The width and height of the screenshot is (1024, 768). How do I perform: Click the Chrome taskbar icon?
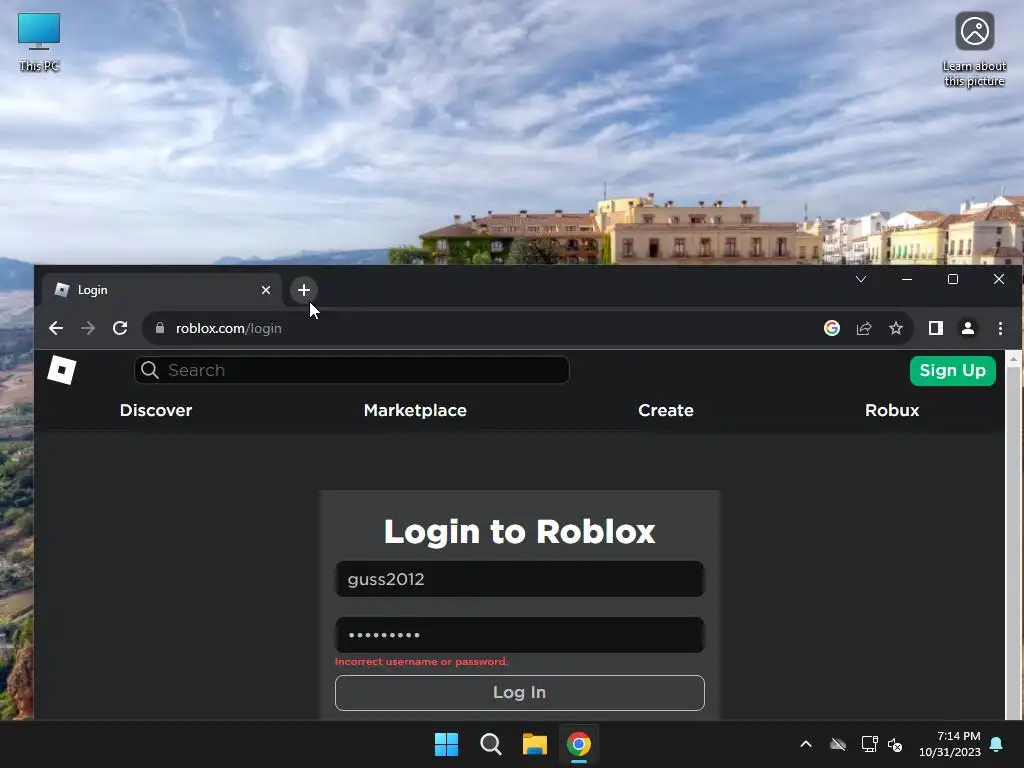click(x=579, y=744)
